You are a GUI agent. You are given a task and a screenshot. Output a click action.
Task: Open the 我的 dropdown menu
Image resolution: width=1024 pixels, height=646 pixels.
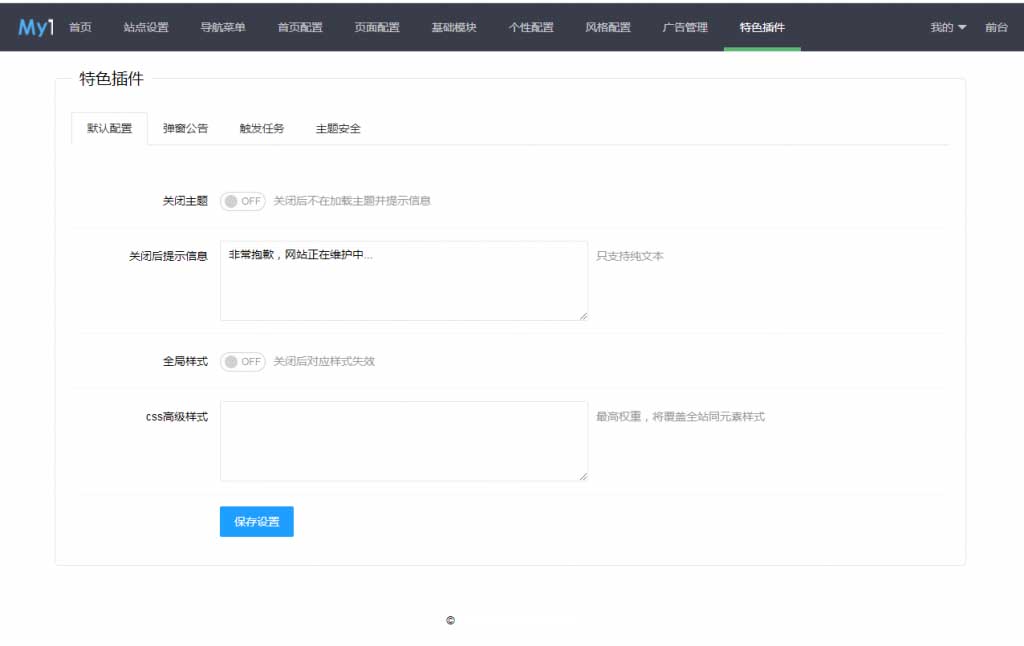[x=946, y=28]
